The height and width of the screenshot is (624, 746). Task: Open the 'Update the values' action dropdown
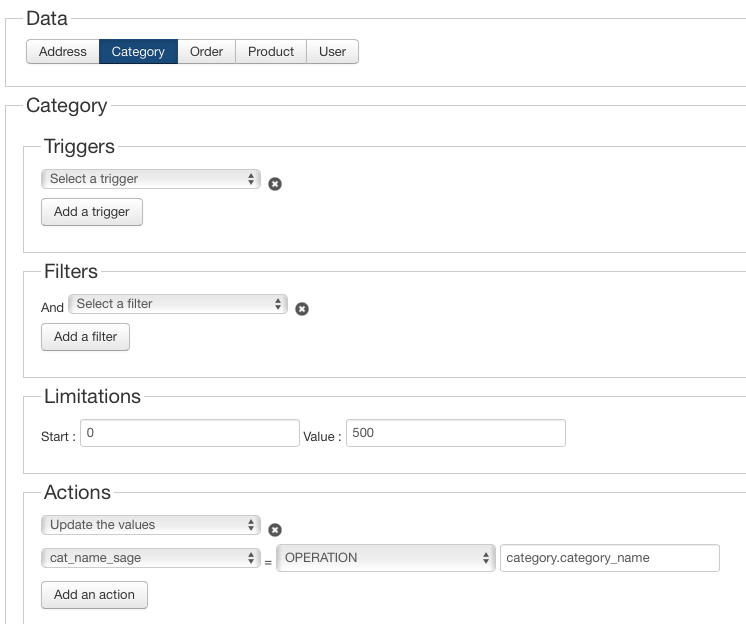(151, 525)
